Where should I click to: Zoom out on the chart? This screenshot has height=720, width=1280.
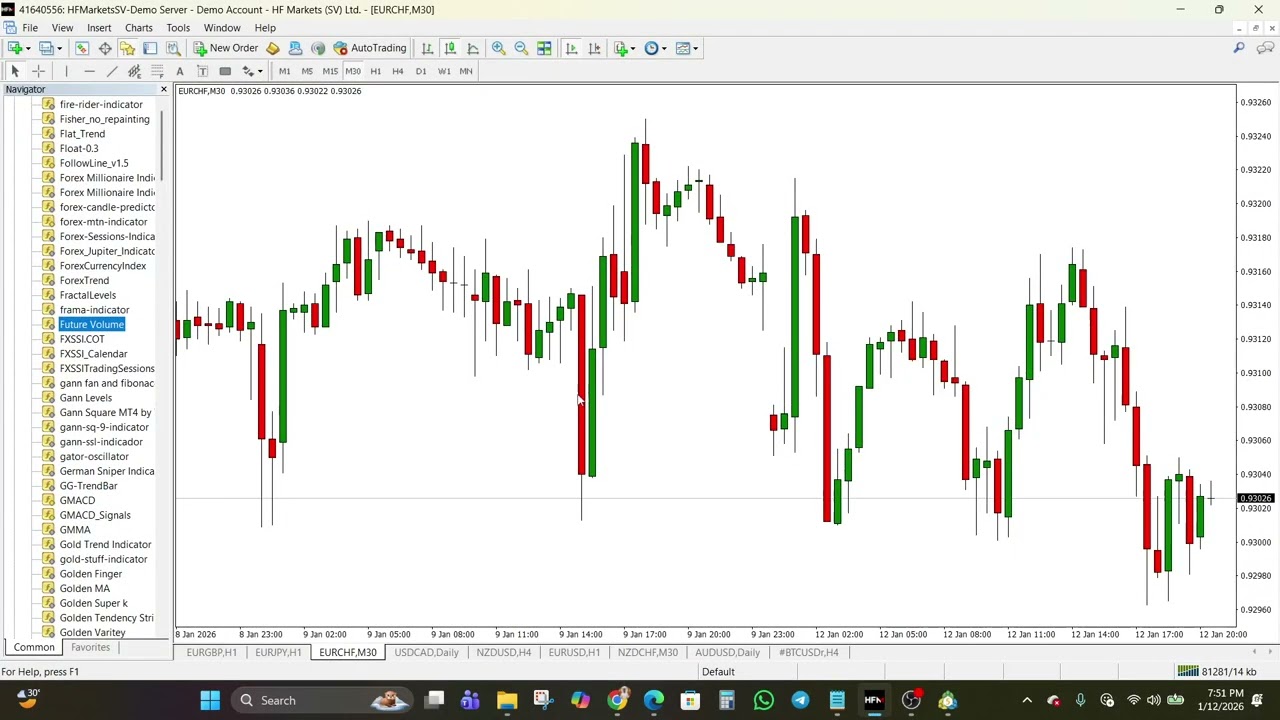(521, 48)
